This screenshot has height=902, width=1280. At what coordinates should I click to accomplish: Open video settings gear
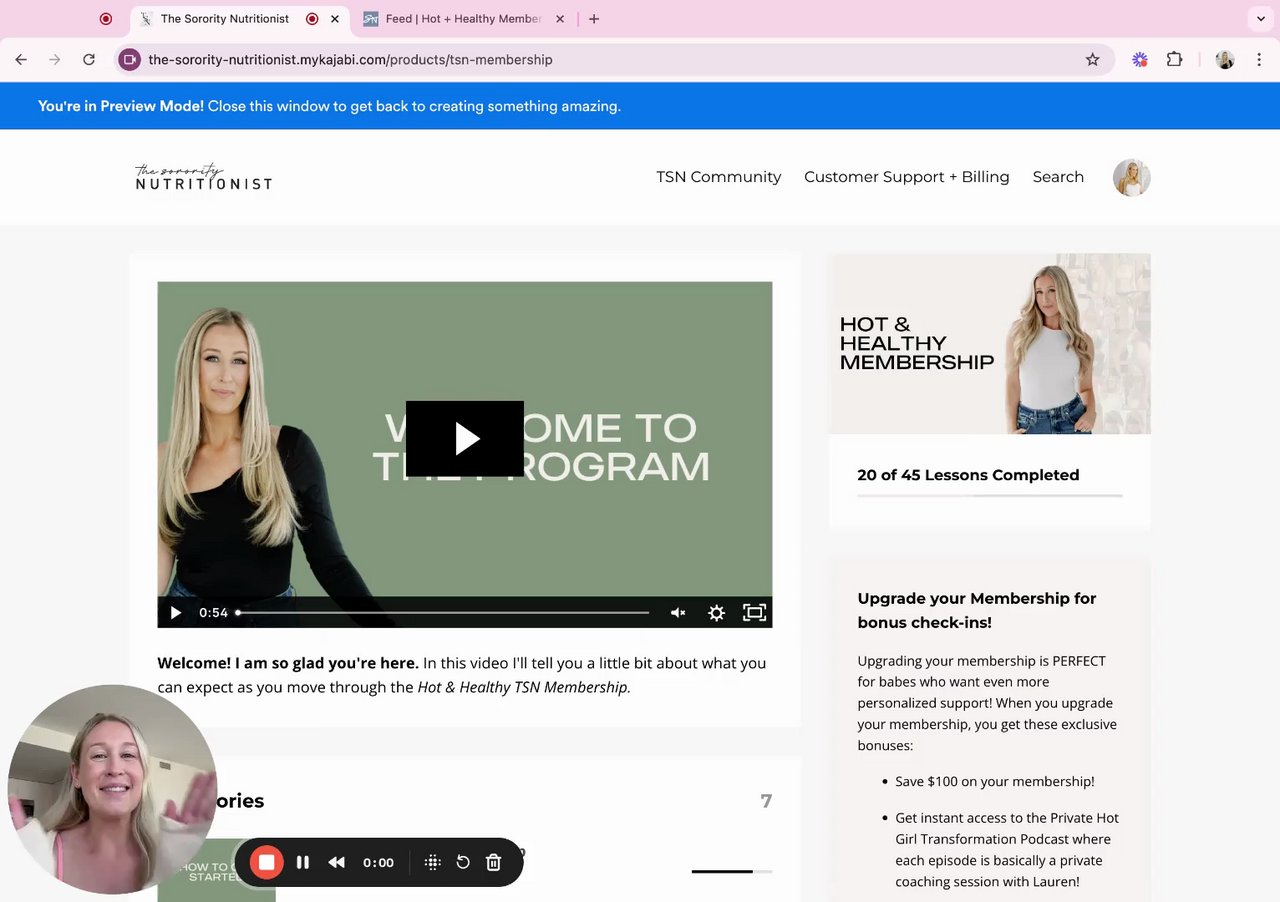pos(716,613)
